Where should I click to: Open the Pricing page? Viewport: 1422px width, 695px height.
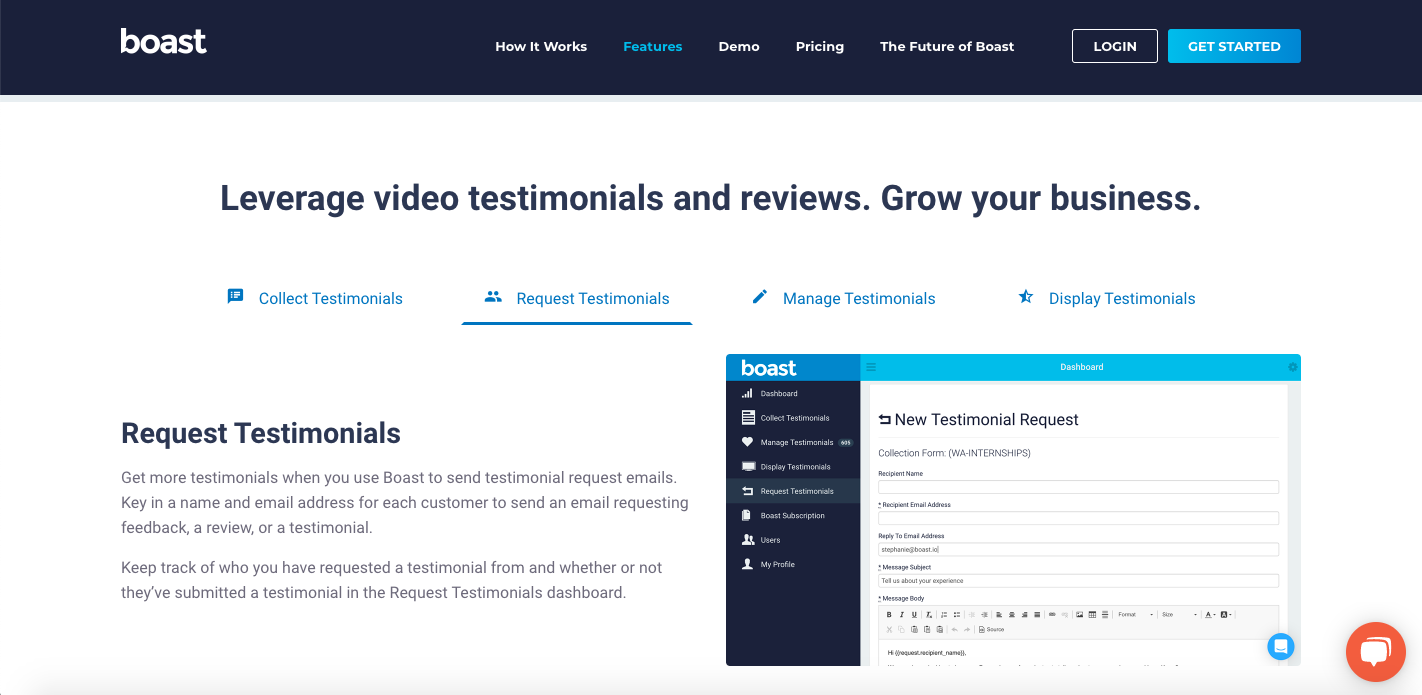pyautogui.click(x=820, y=46)
